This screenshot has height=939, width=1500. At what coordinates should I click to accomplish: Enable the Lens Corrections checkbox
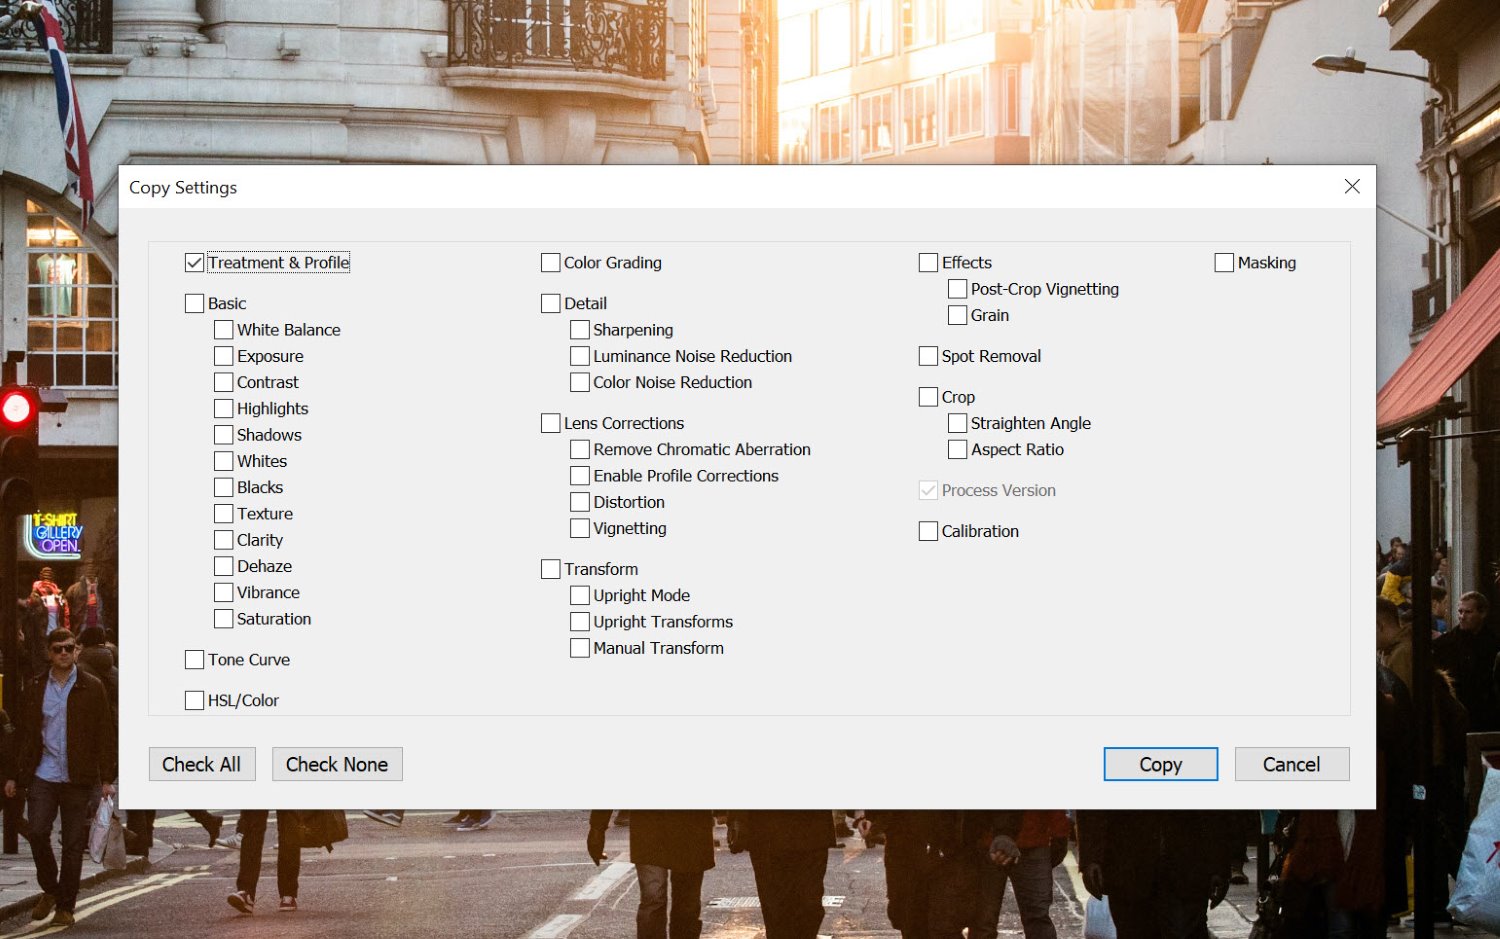(550, 423)
